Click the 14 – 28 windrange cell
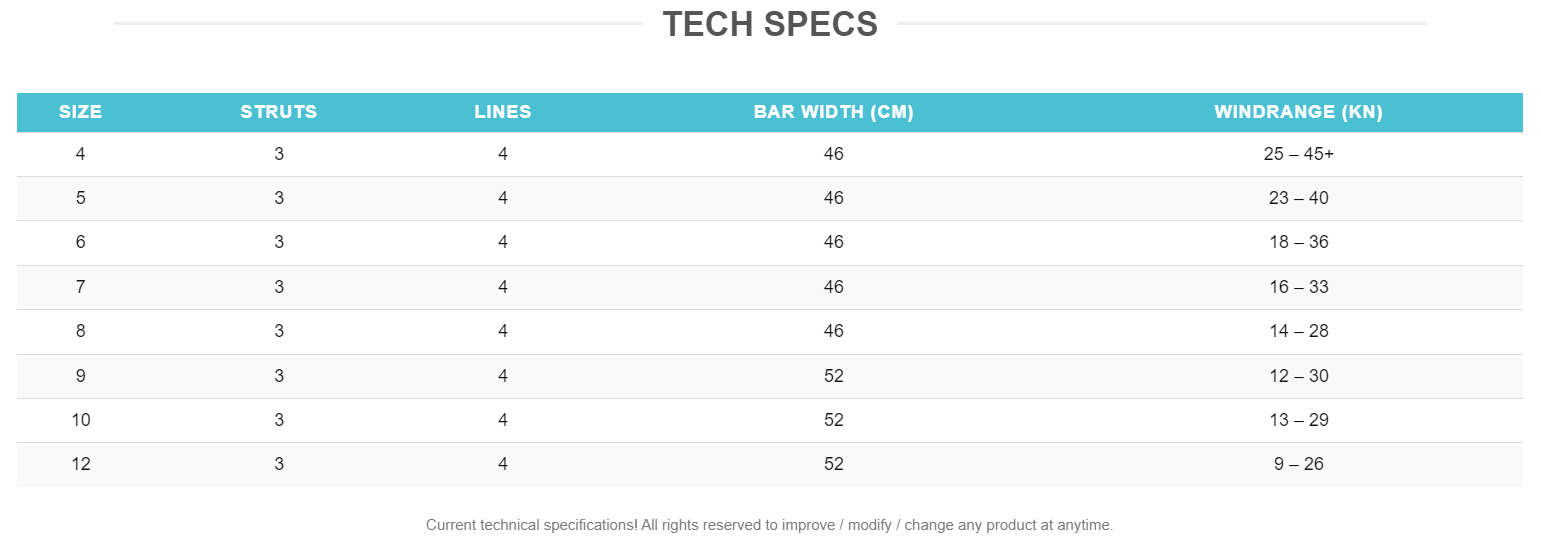The image size is (1541, 543). point(1298,331)
